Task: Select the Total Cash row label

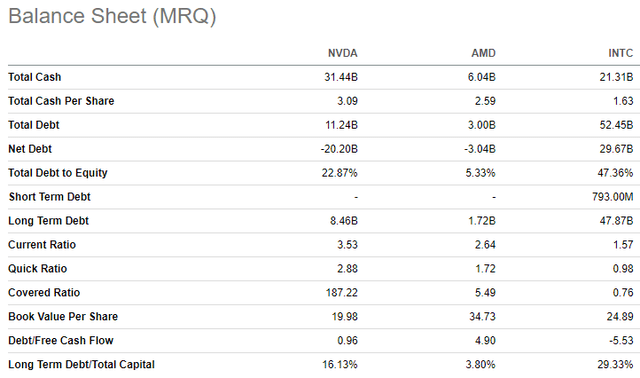Action: click(x=35, y=77)
